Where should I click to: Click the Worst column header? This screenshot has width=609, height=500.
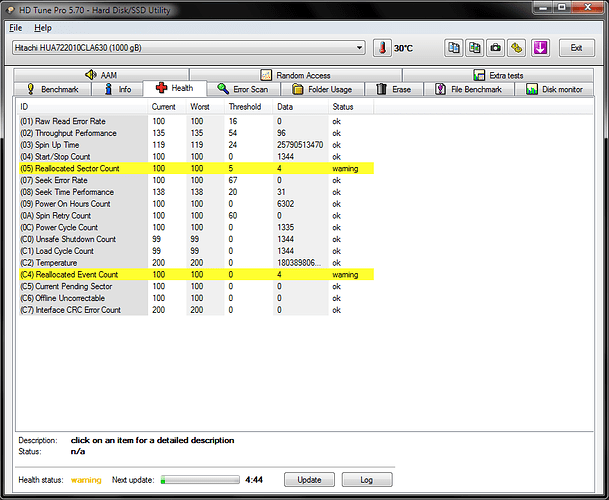[205, 107]
